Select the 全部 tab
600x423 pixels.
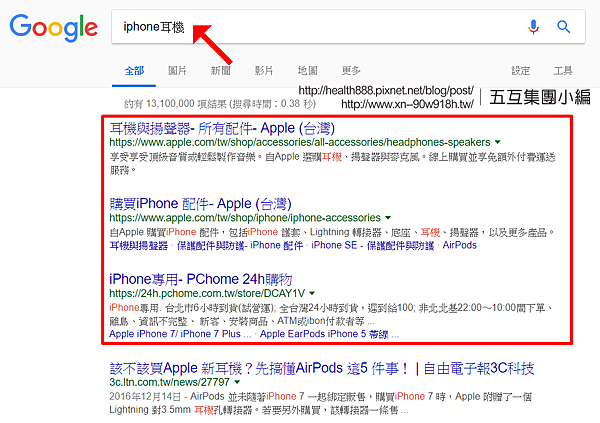134,71
